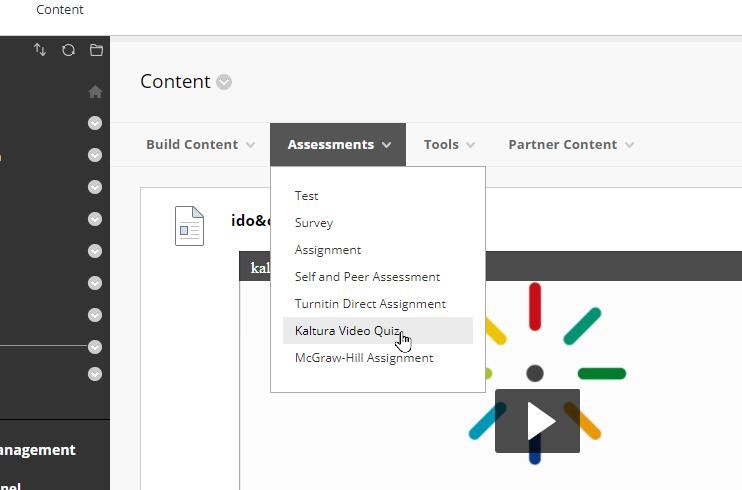The height and width of the screenshot is (490, 742).
Task: Select Kaltura Video Quiz option
Action: pyautogui.click(x=378, y=330)
